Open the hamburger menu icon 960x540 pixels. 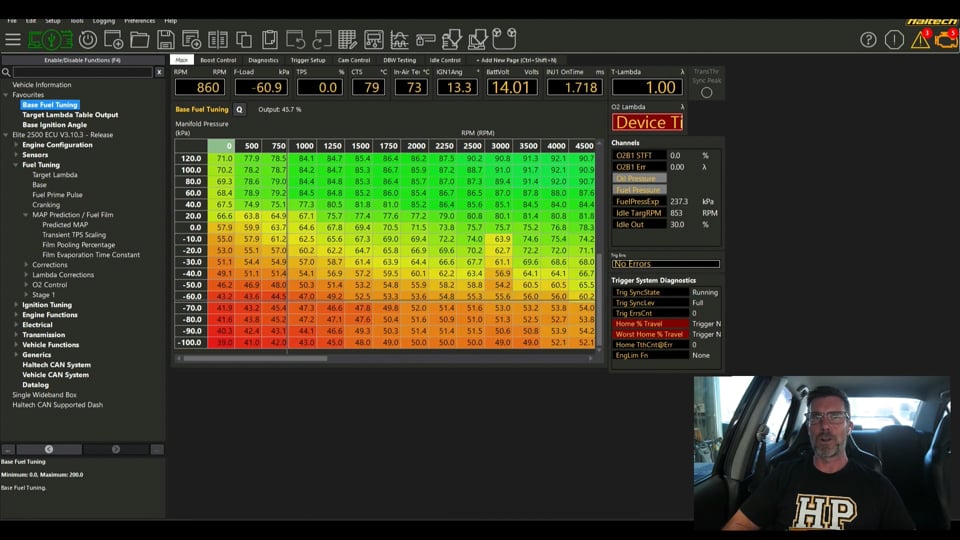[x=13, y=40]
